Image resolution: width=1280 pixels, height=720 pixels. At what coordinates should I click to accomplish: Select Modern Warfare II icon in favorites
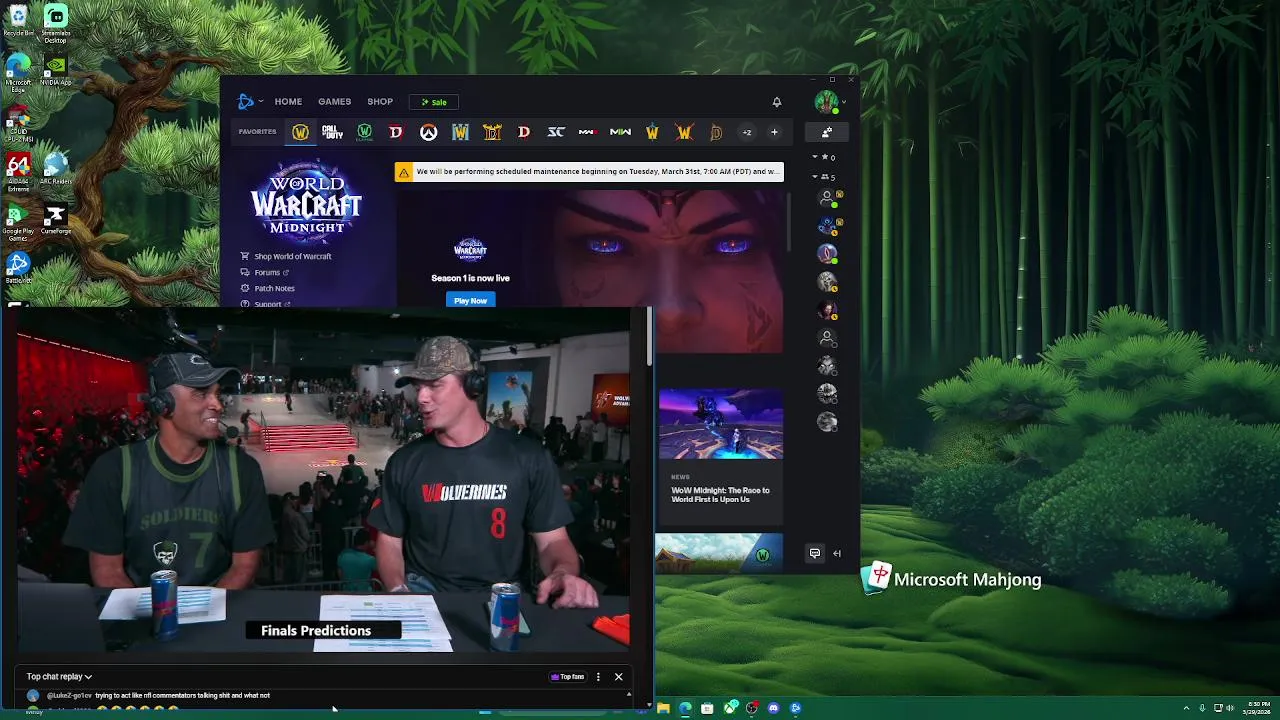[620, 132]
